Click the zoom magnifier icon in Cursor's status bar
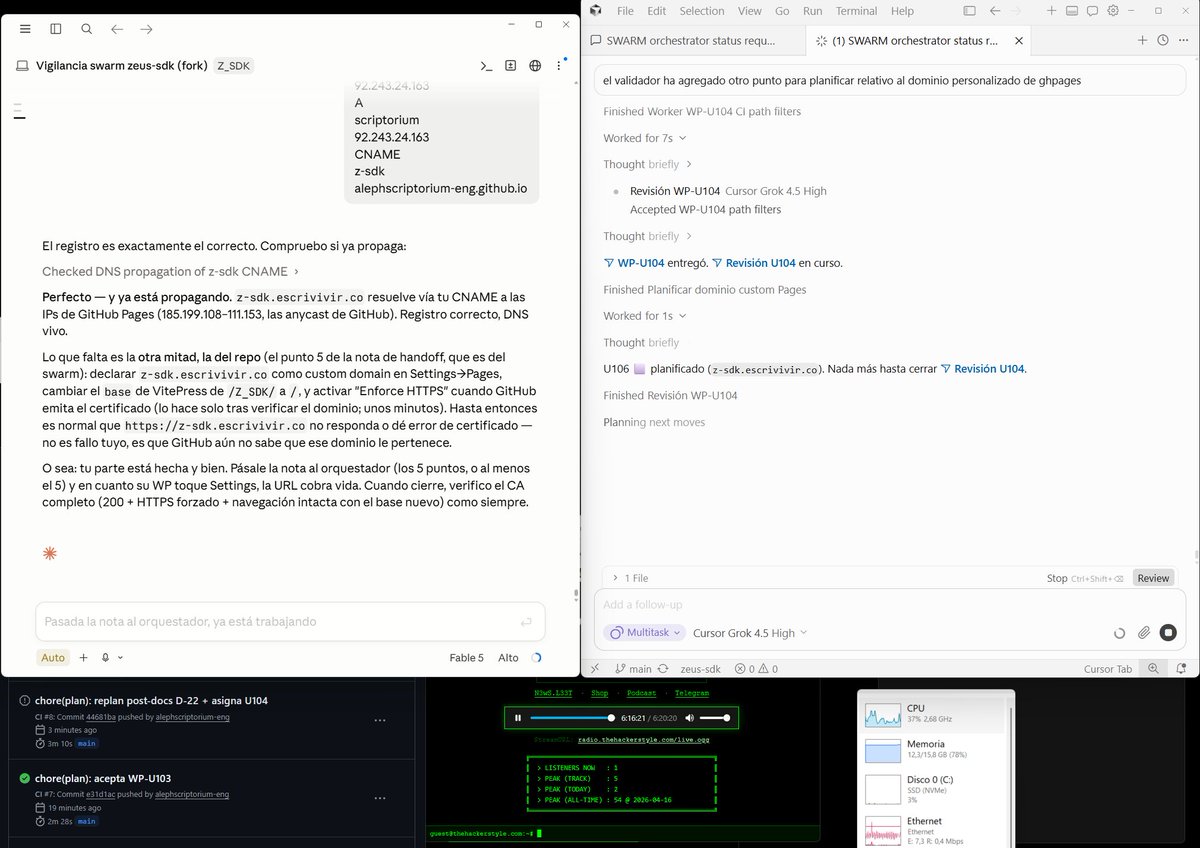Screen dimensions: 1200x848 point(1153,669)
